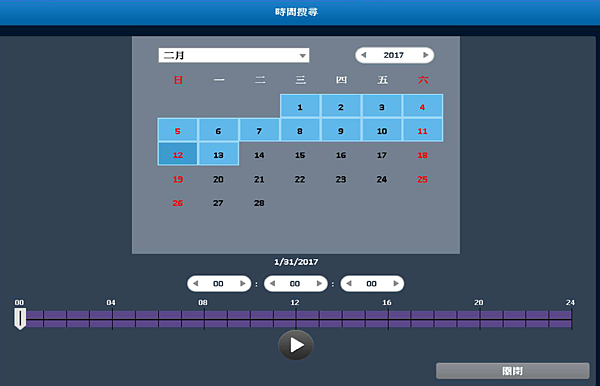Advance to next year with right arrow
Image resolution: width=600 pixels, height=386 pixels.
pyautogui.click(x=425, y=55)
